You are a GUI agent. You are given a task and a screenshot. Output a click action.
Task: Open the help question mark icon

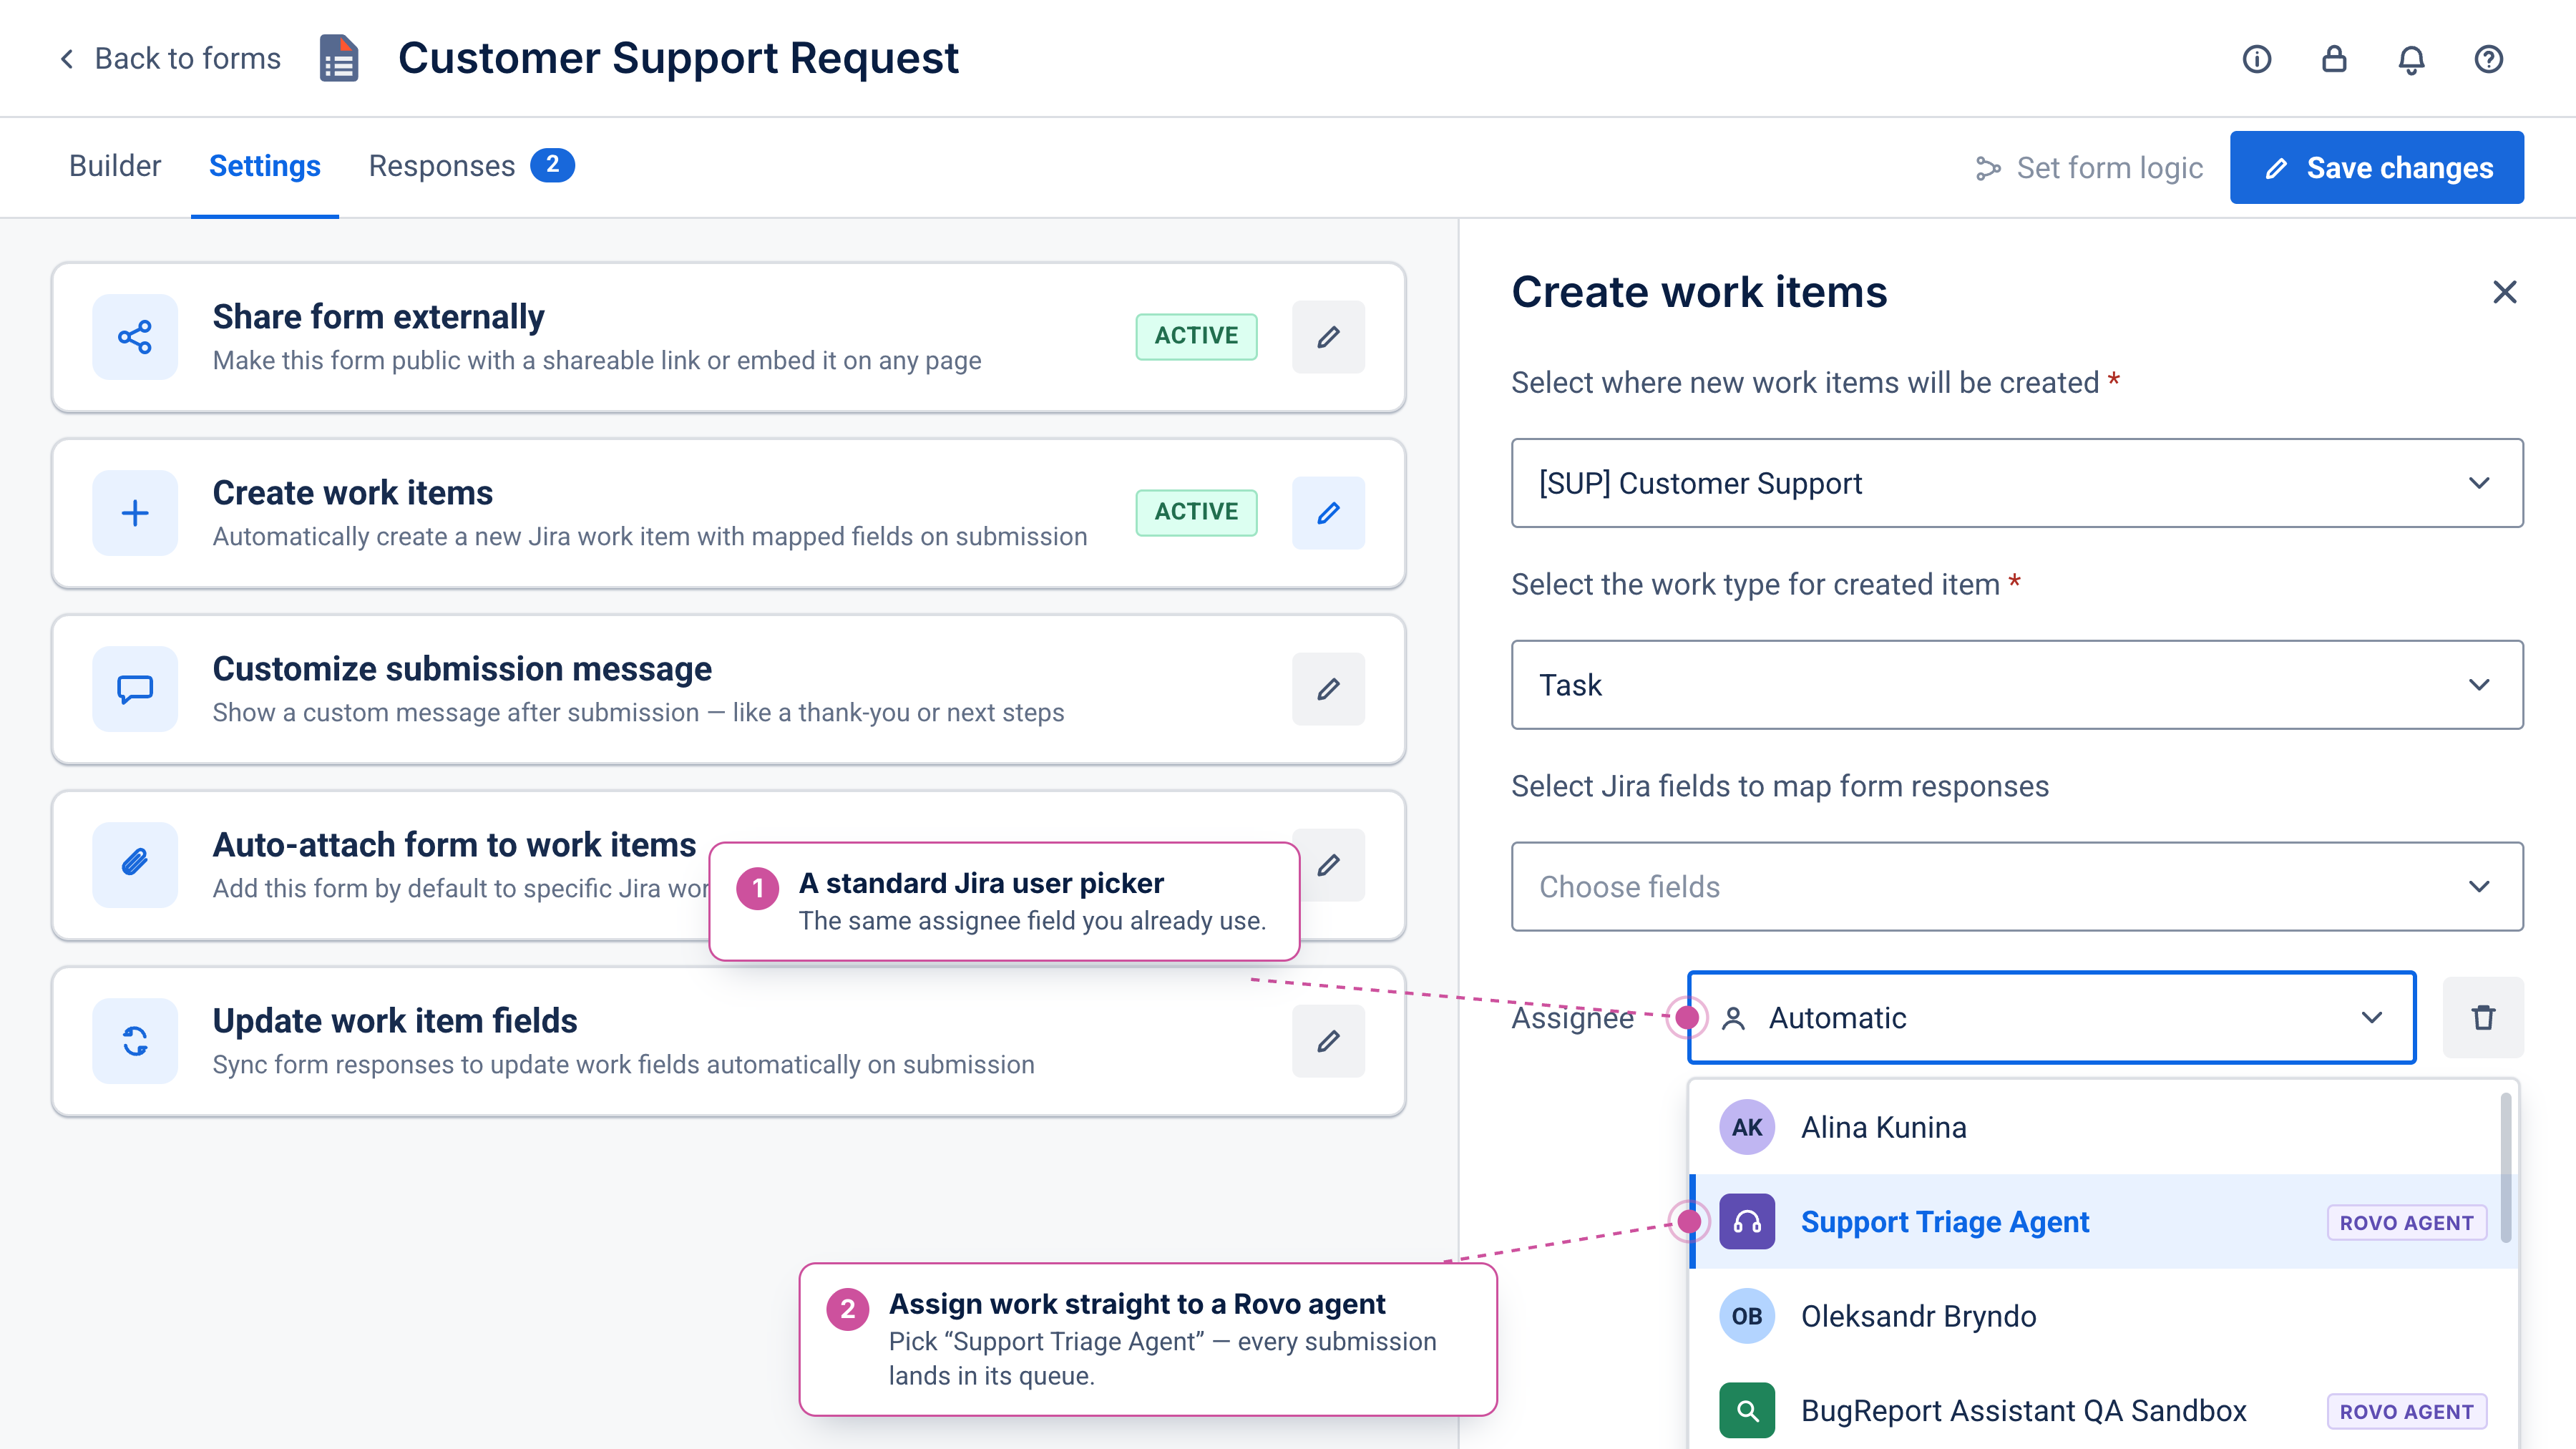[2488, 59]
